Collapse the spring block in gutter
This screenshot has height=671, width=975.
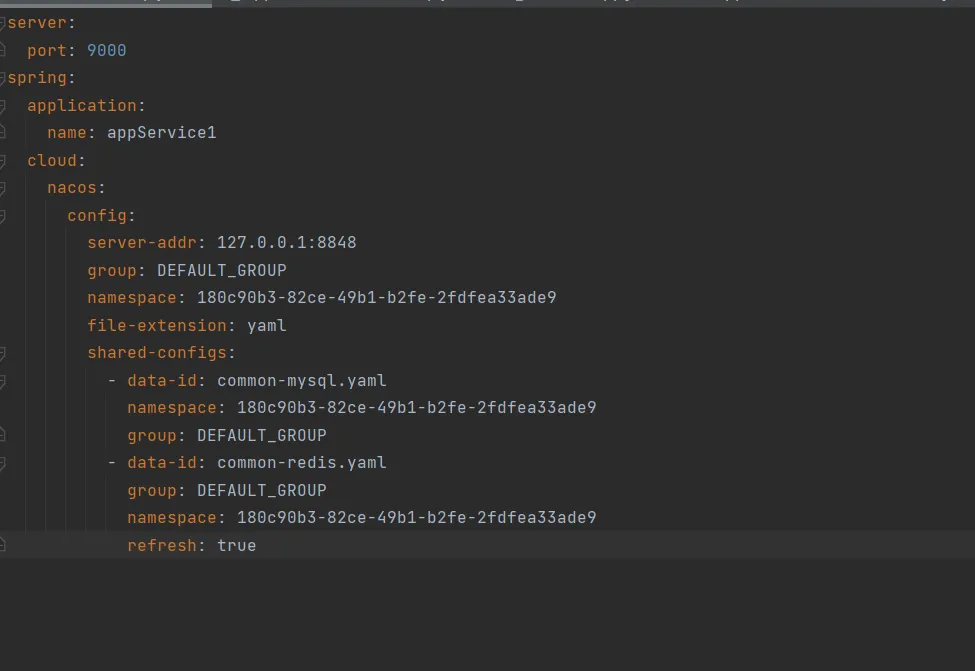pos(3,78)
